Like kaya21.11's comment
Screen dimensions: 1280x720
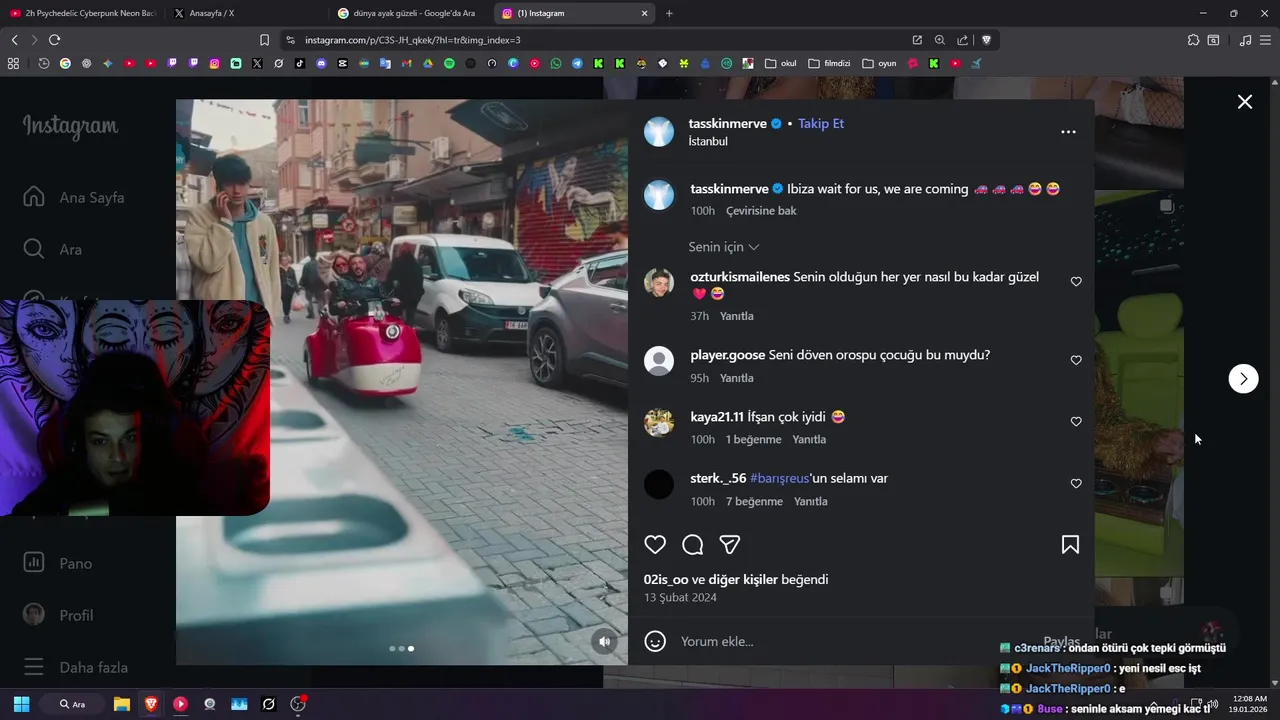(1076, 422)
